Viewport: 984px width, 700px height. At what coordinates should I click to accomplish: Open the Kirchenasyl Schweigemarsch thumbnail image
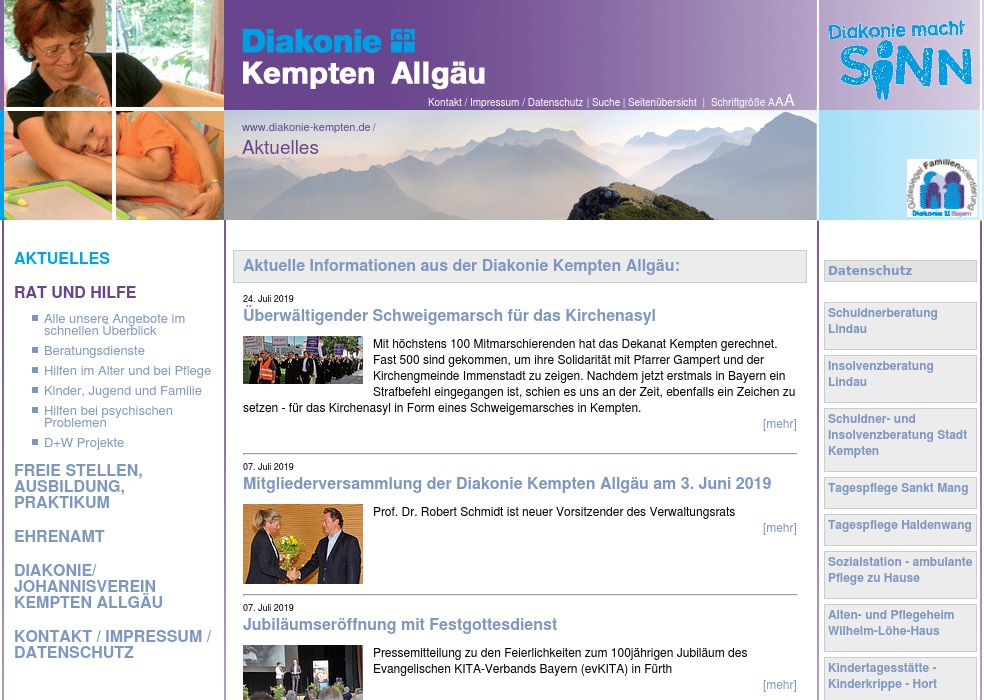tap(302, 360)
